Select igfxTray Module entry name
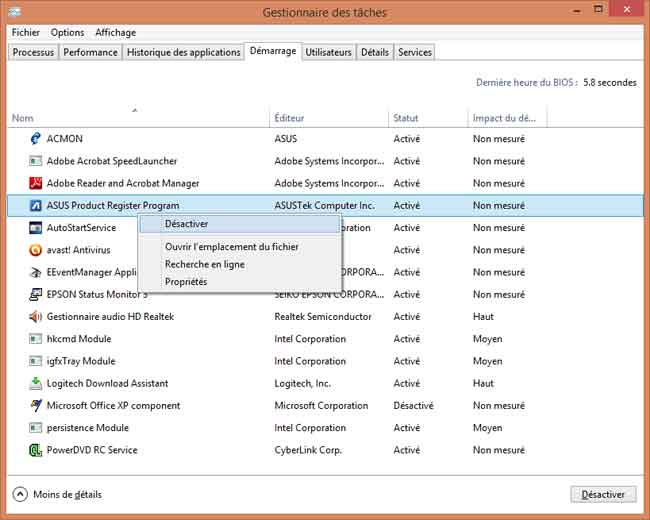 click(x=81, y=361)
